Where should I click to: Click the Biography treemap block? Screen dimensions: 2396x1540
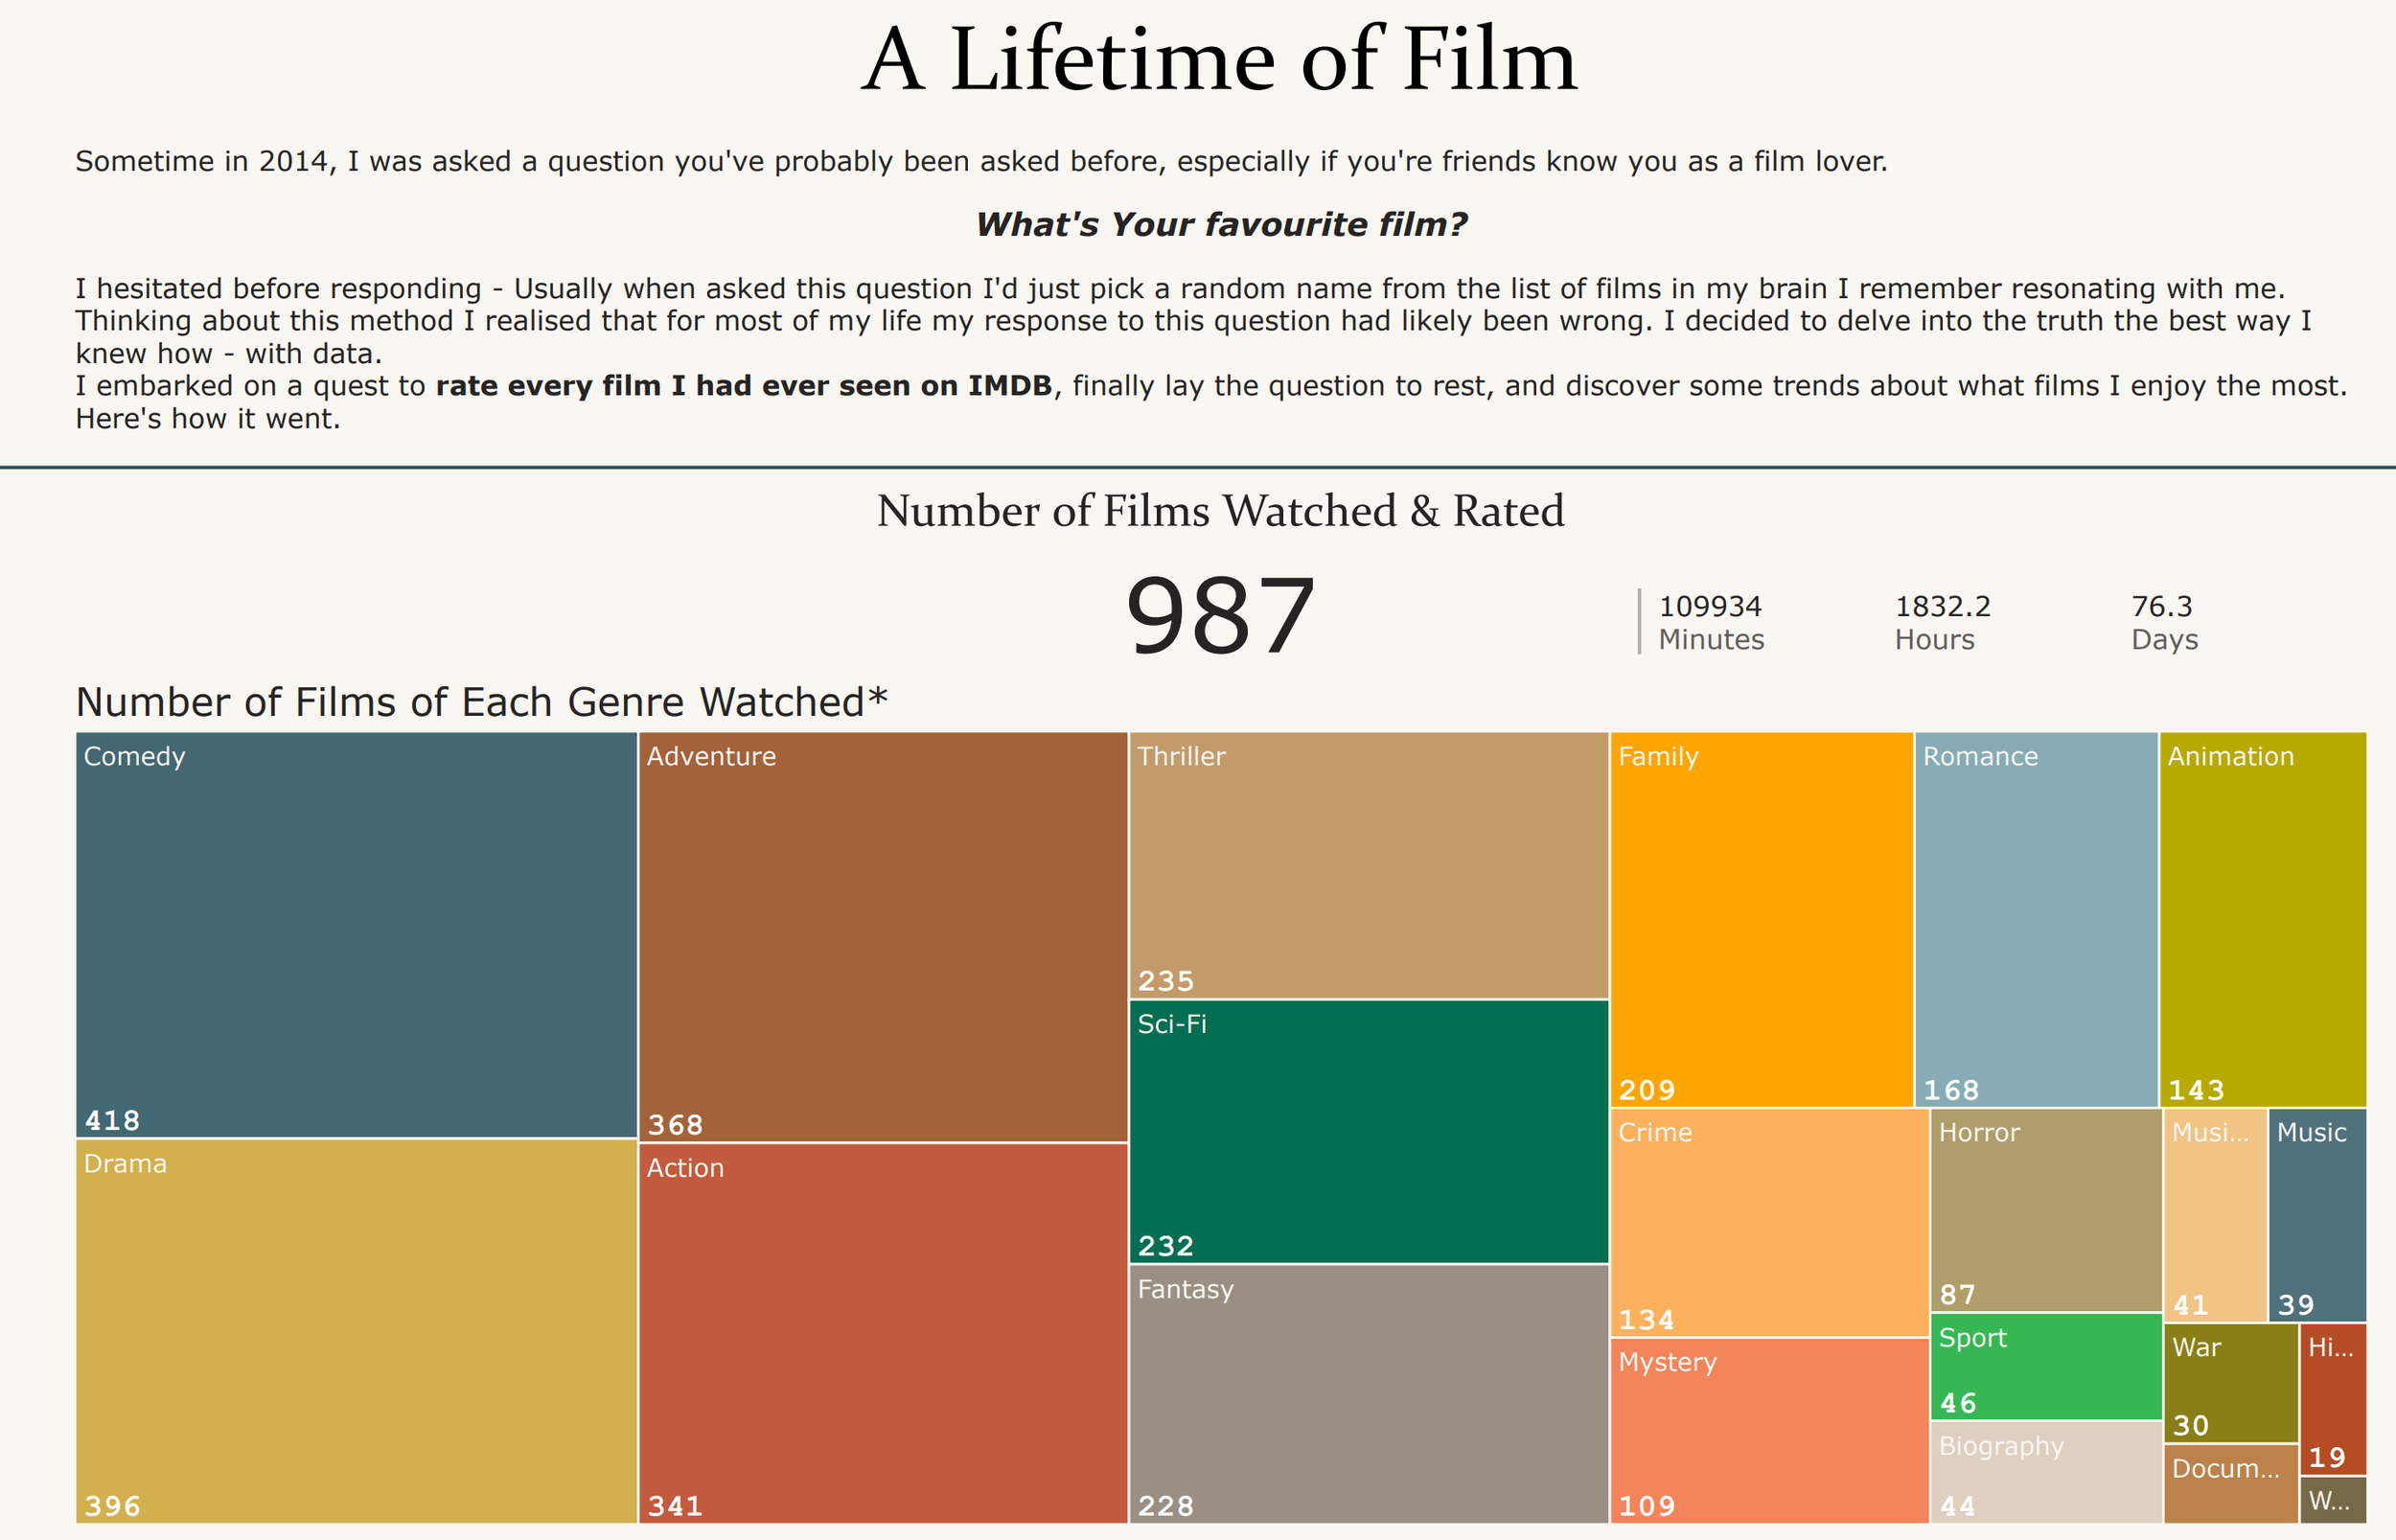click(2045, 1472)
